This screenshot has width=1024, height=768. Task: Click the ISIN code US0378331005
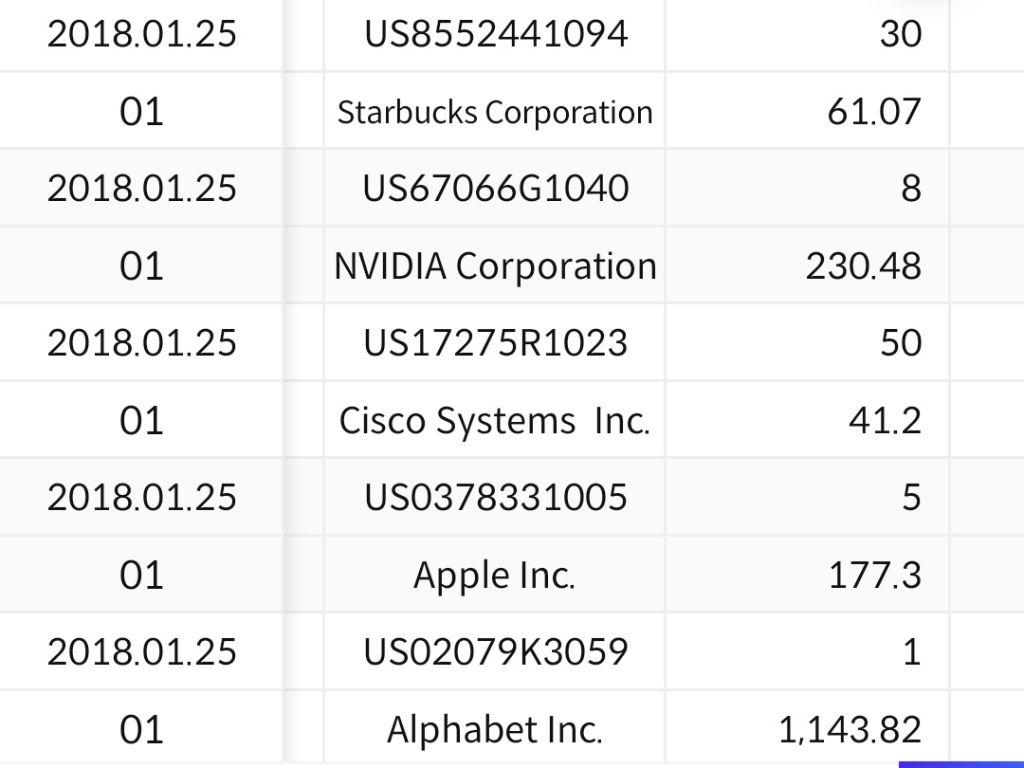point(496,497)
